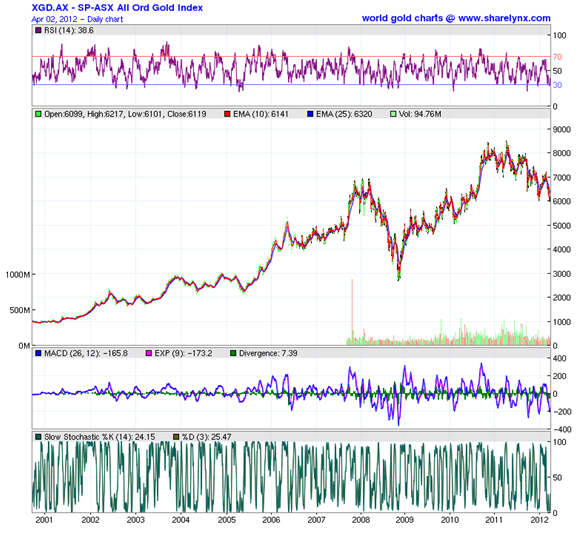This screenshot has height=541, width=582.
Task: Open the www.sharelynx.com link text
Action: click(x=504, y=18)
